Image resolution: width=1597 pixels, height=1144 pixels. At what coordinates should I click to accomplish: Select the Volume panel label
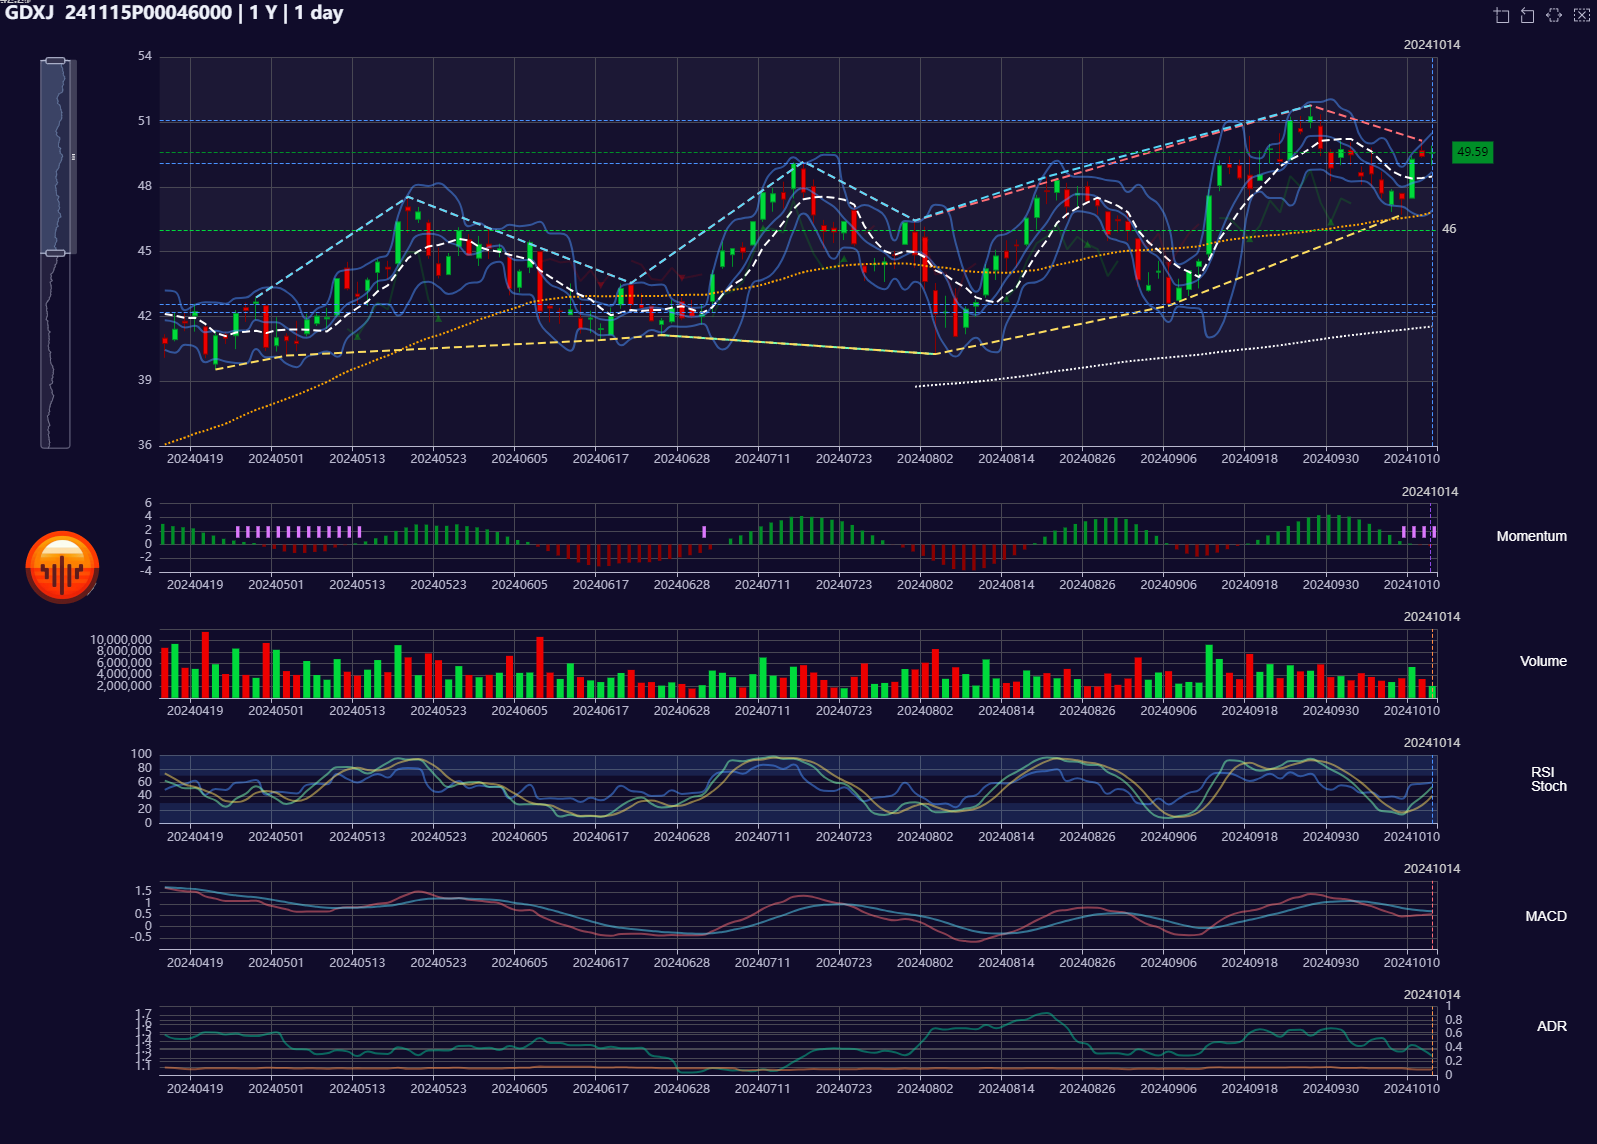click(1543, 661)
